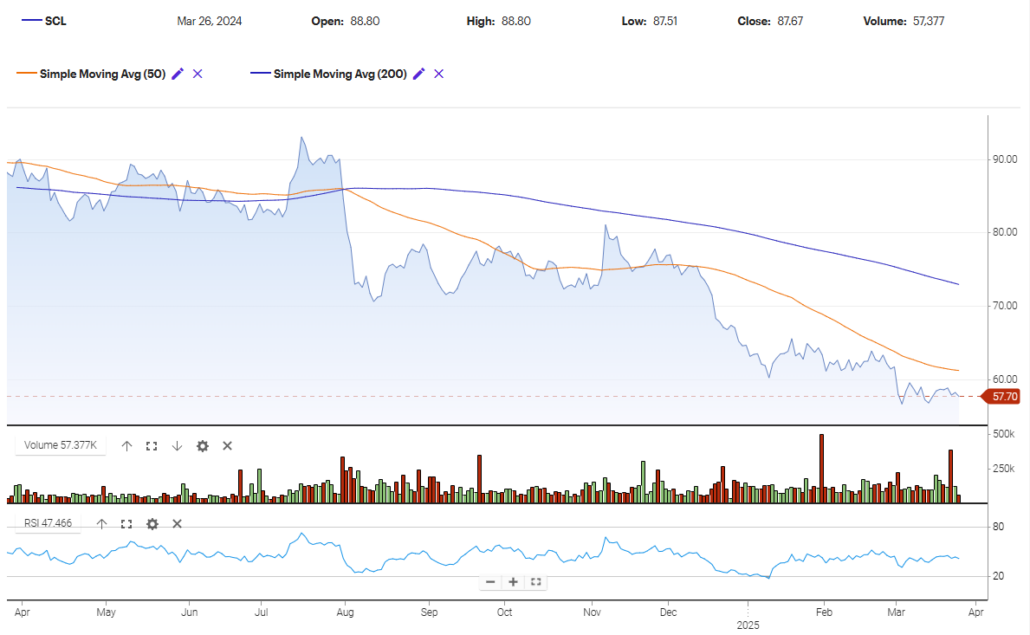Select the tallest red volume bar near Feb
The width and height of the screenshot is (1030, 635).
pos(821,468)
